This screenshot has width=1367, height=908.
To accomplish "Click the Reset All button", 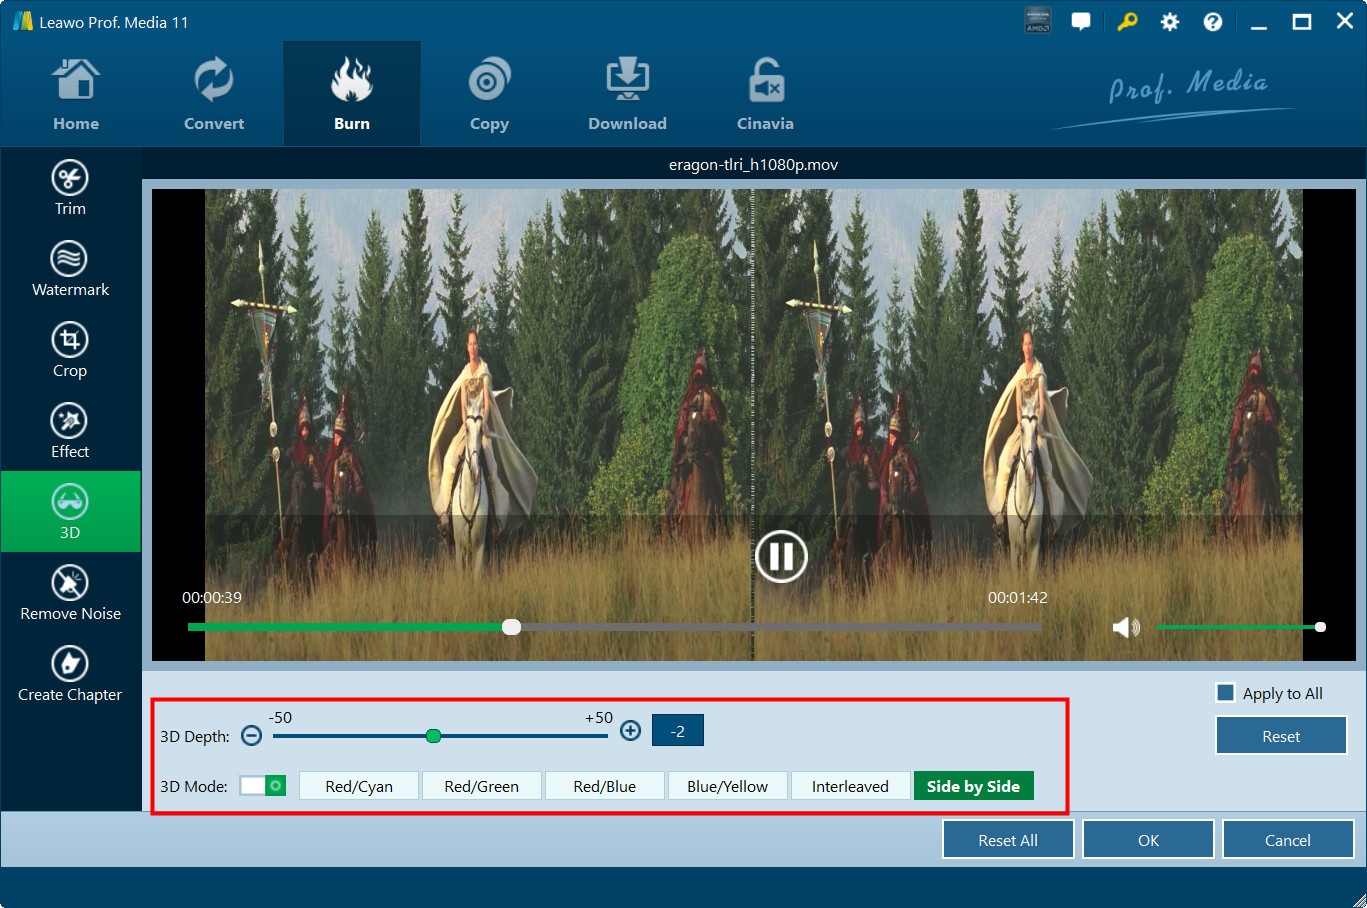I will 1008,840.
